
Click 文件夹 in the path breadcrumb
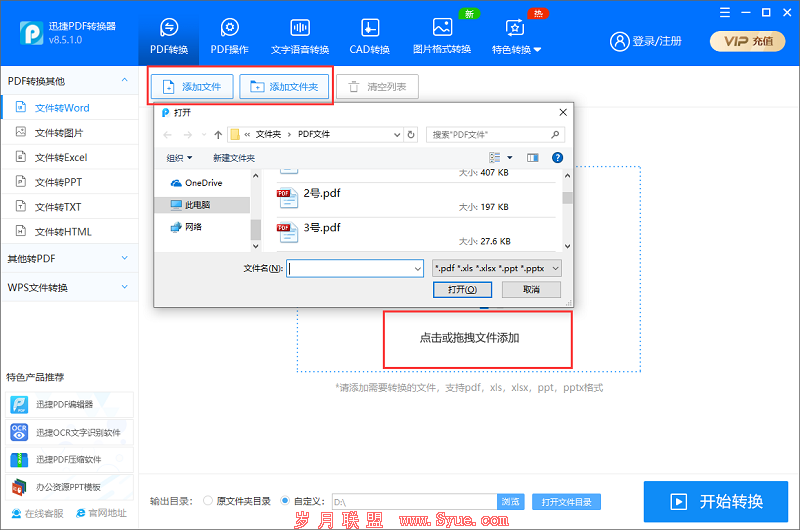pos(268,134)
